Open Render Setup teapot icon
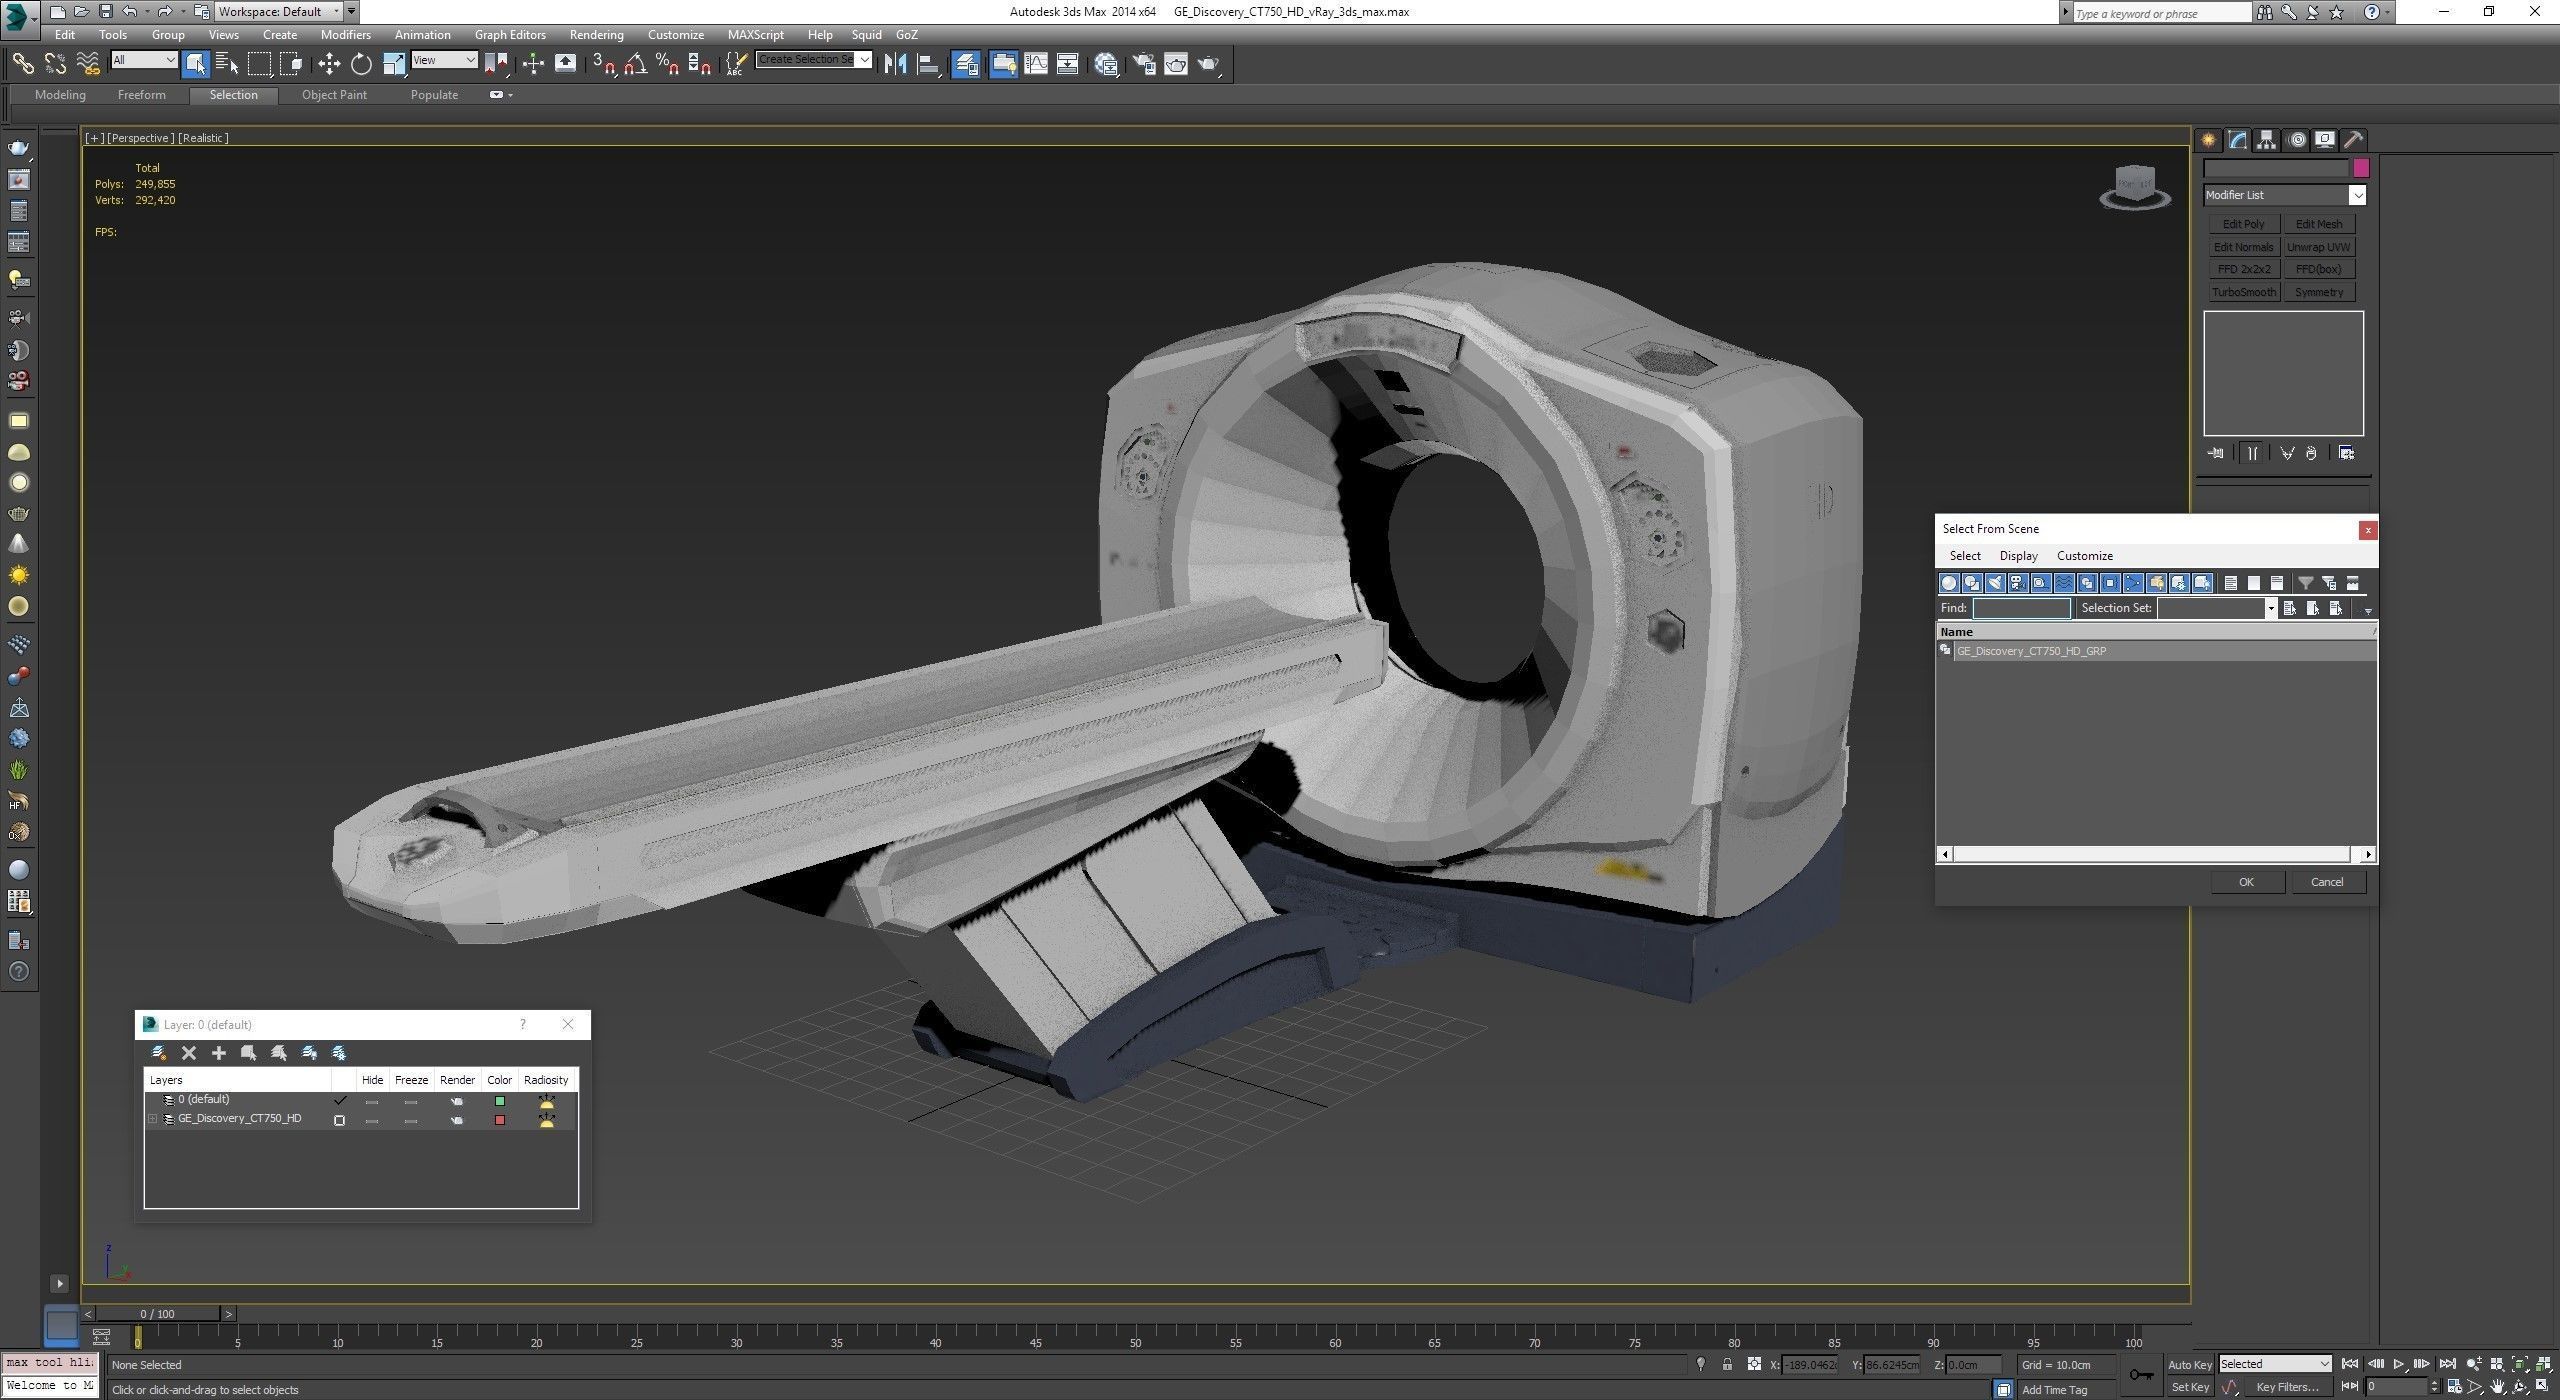This screenshot has width=2560, height=1400. coord(1144,64)
